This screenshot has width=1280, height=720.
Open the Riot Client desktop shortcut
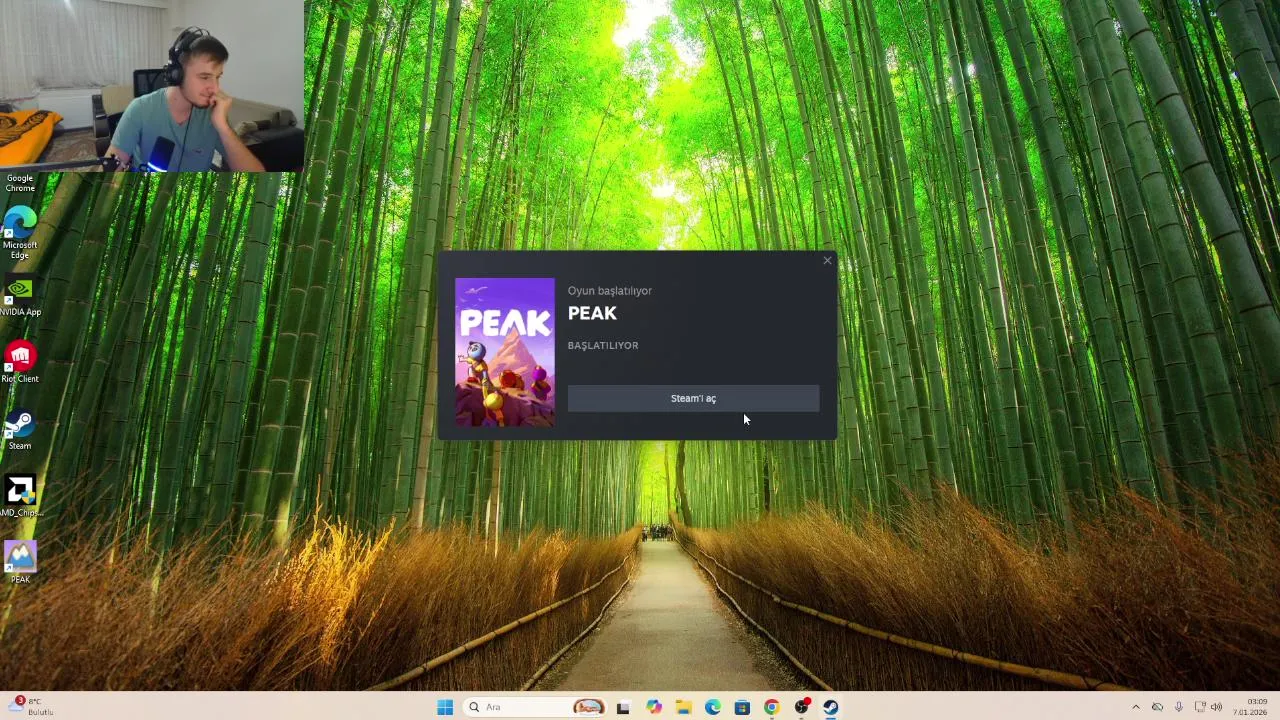[x=20, y=363]
